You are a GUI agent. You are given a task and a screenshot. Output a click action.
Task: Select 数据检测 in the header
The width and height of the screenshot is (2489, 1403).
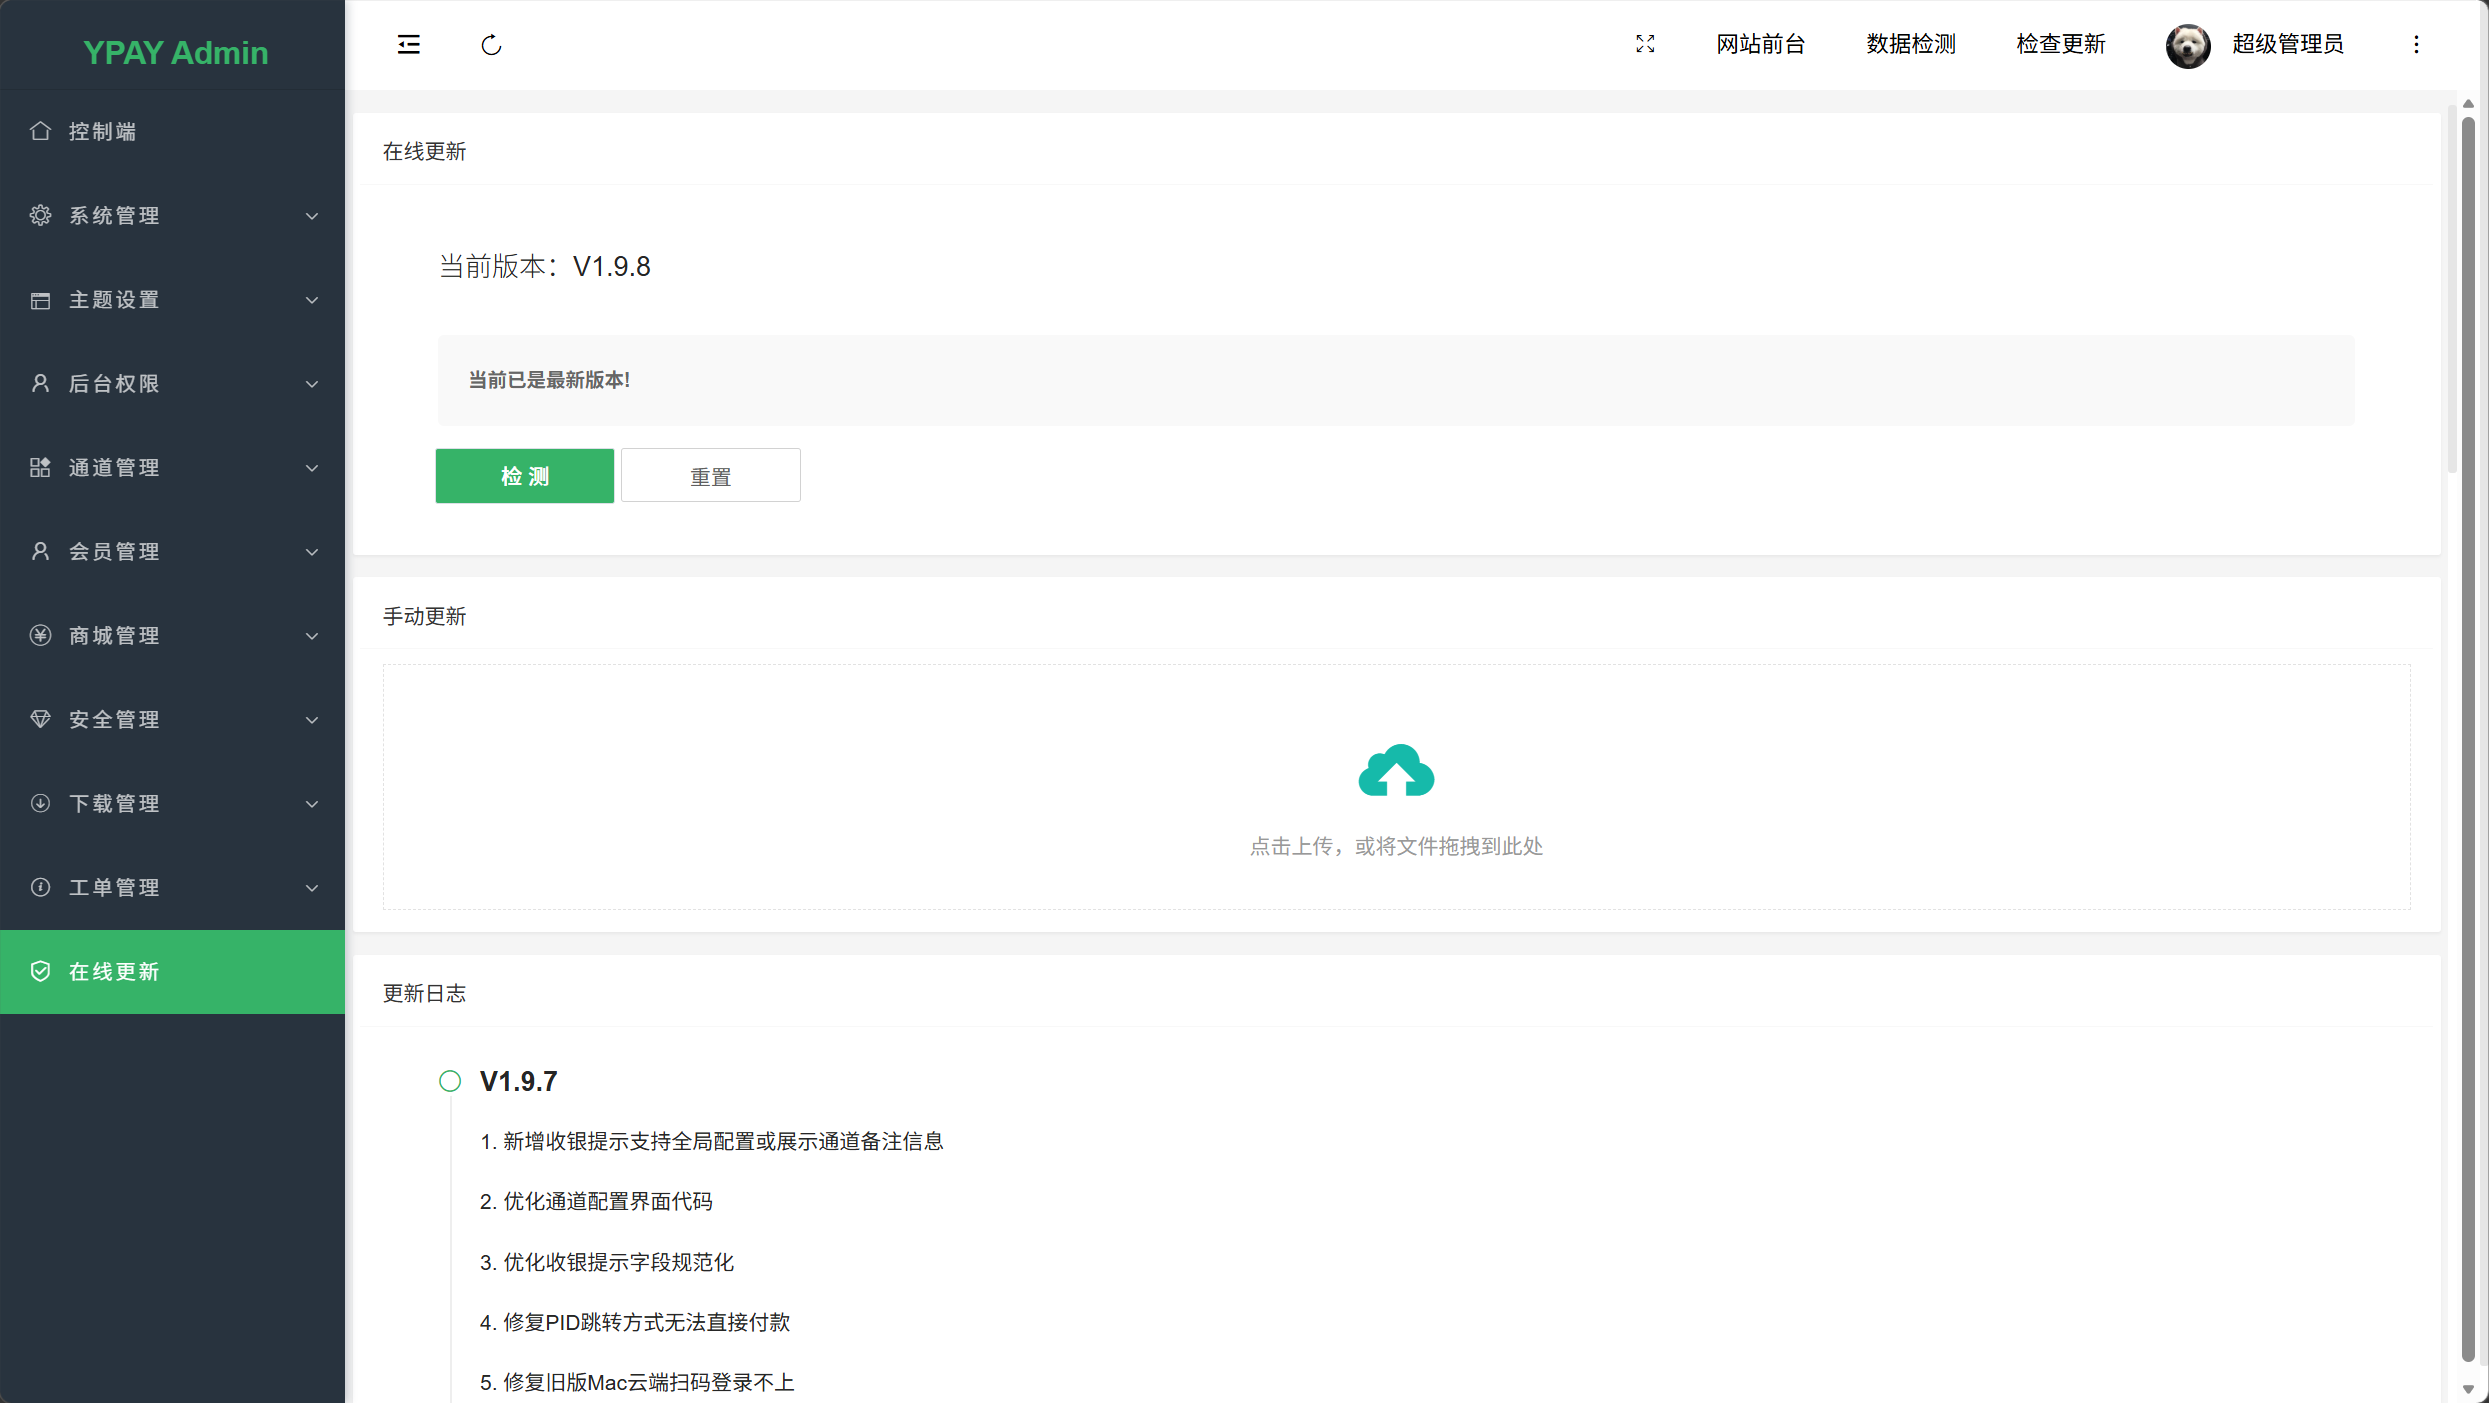(x=1910, y=44)
